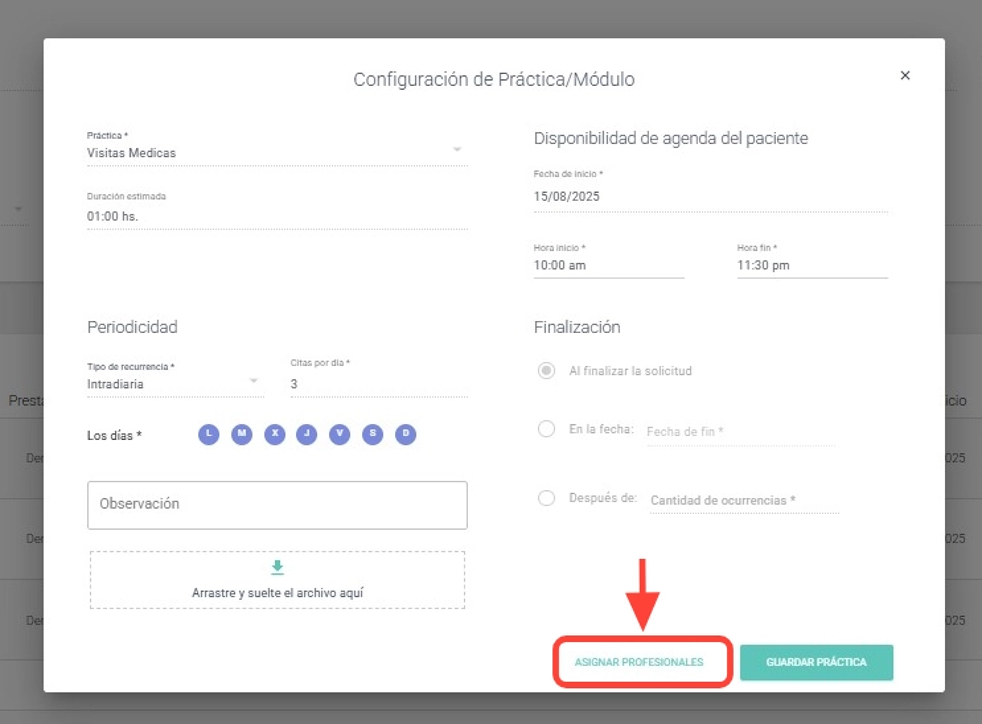Click the Hora fin time field

click(x=811, y=266)
